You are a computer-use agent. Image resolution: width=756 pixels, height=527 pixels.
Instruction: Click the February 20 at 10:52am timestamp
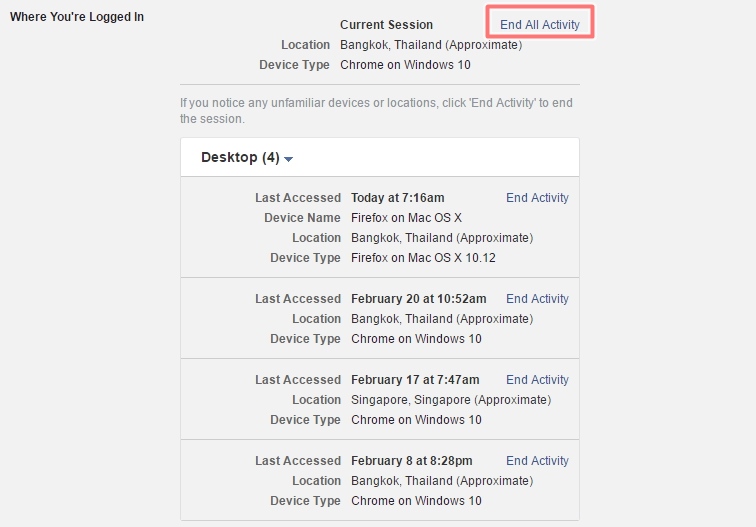tap(418, 299)
